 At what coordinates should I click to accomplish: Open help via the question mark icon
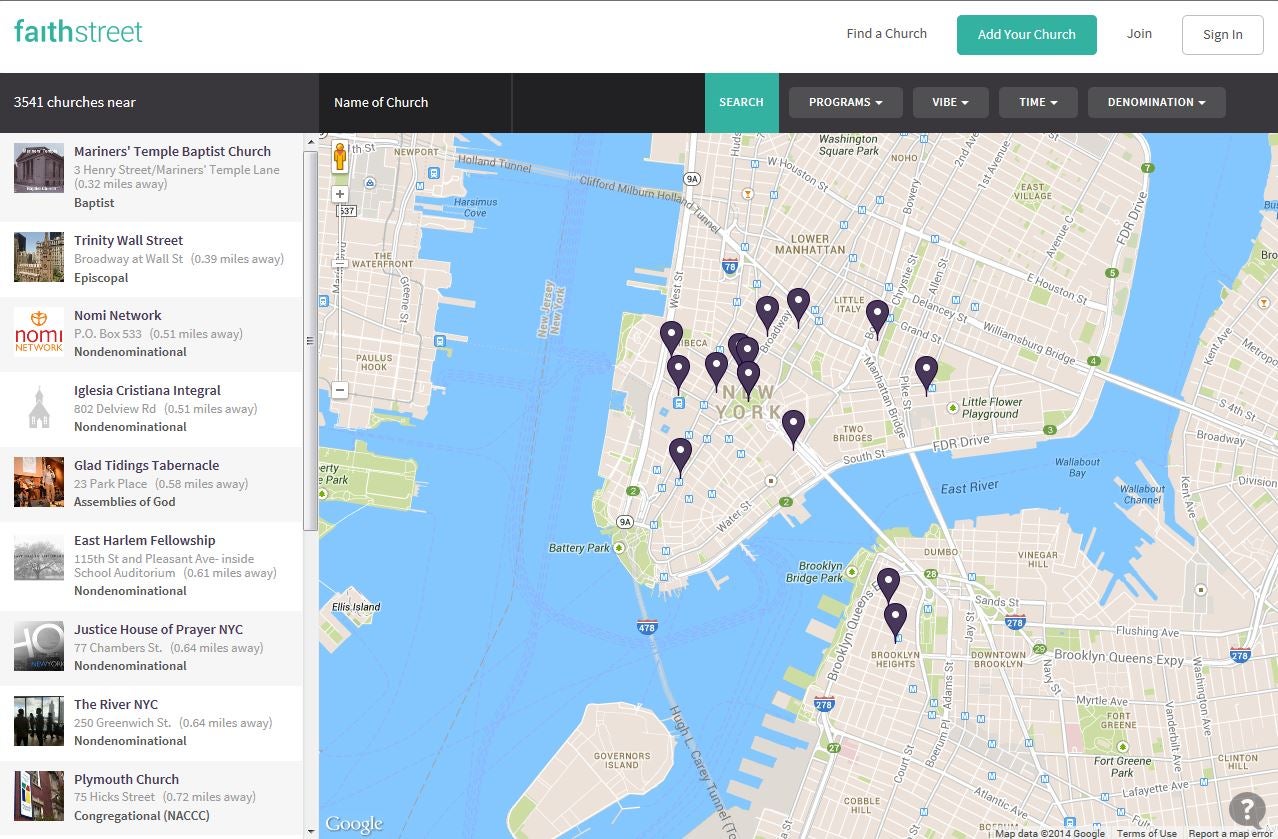click(1246, 810)
